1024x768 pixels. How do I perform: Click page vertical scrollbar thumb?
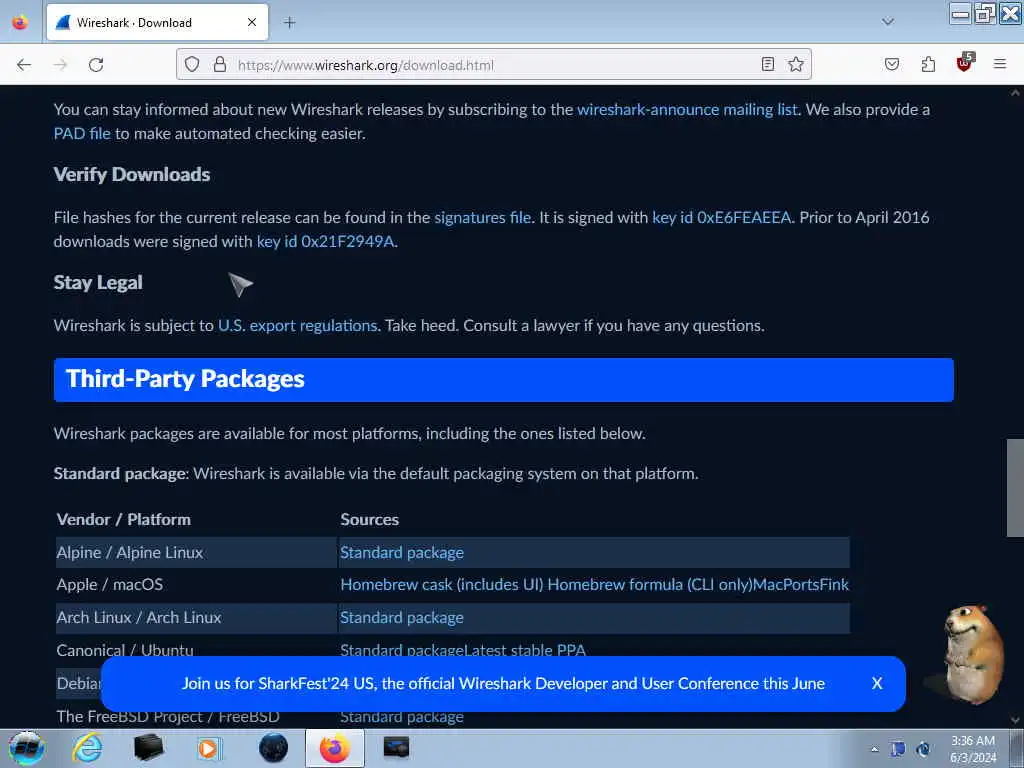[x=1015, y=488]
